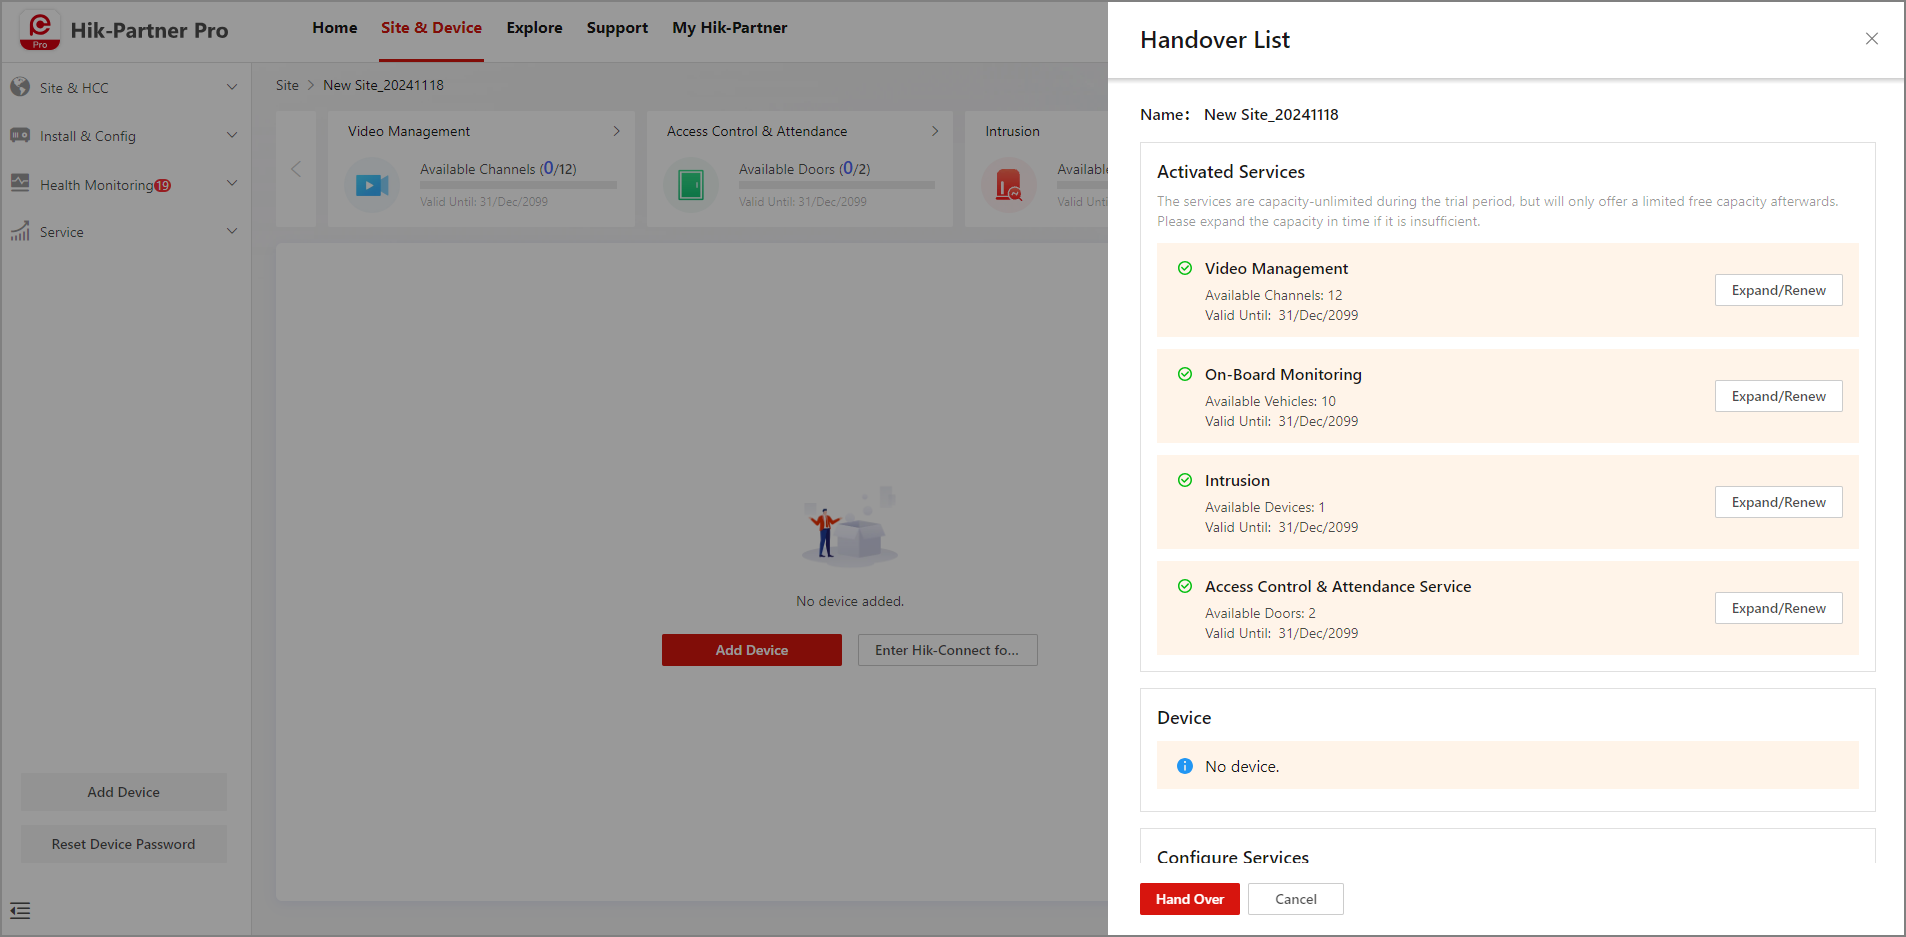1906x937 pixels.
Task: Close the Handover List panel
Action: (x=1872, y=39)
